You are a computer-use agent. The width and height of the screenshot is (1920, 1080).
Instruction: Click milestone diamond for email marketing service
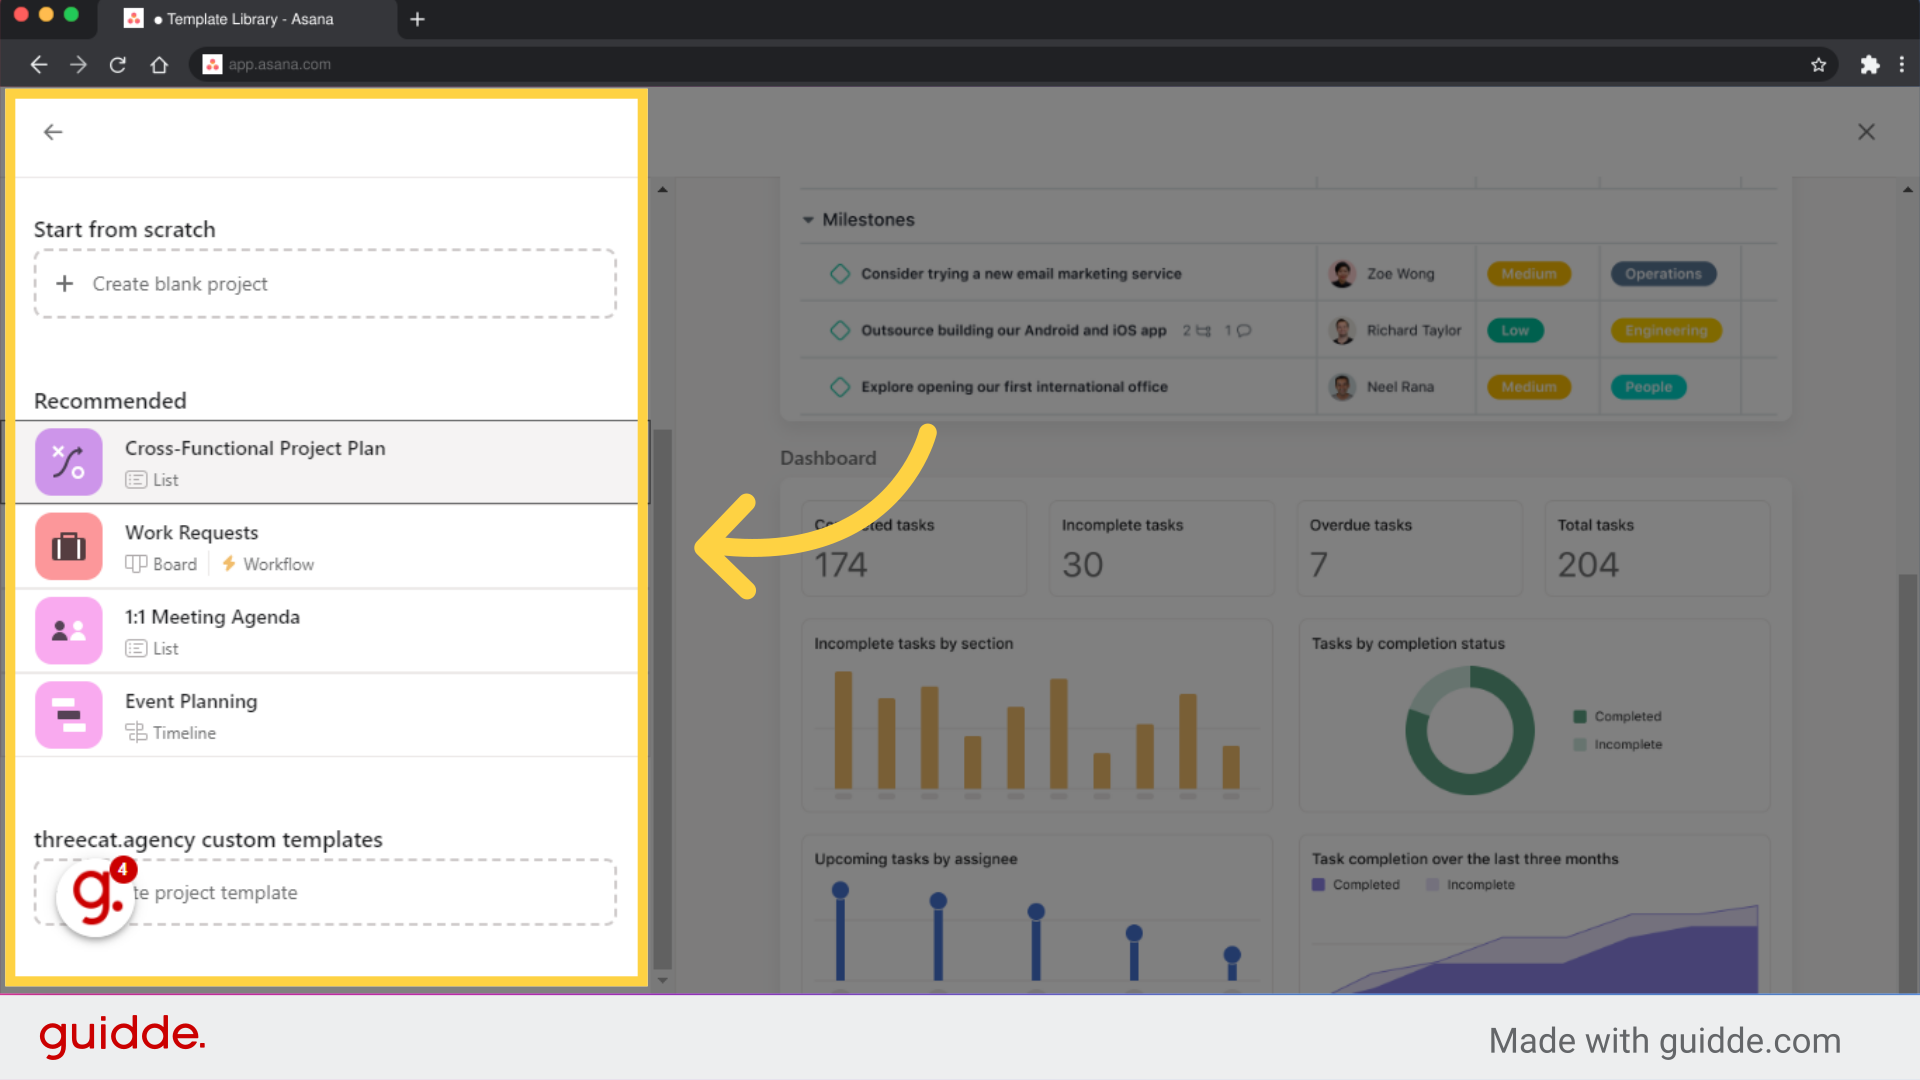pos(840,274)
